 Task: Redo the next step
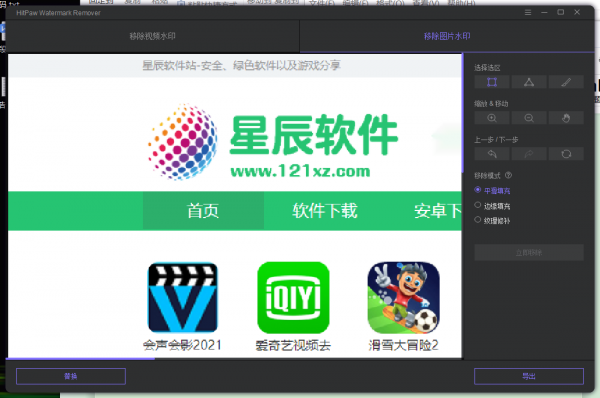[x=529, y=154]
